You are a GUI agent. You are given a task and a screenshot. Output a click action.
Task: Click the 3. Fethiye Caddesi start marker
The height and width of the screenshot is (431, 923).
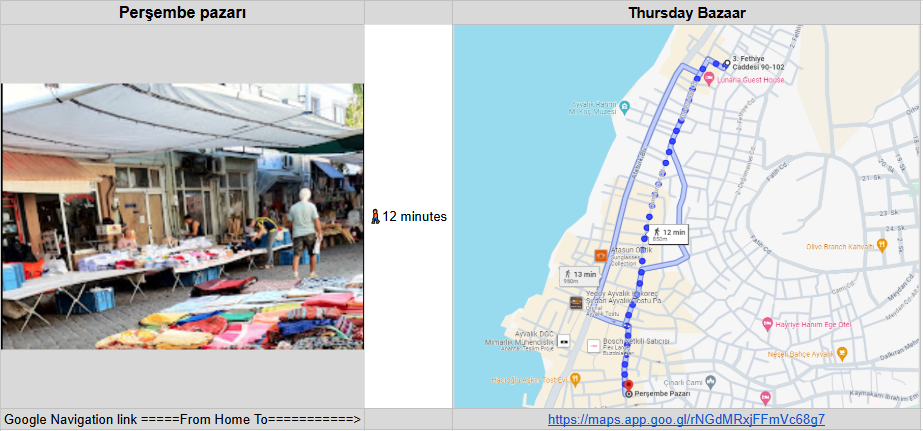(726, 64)
